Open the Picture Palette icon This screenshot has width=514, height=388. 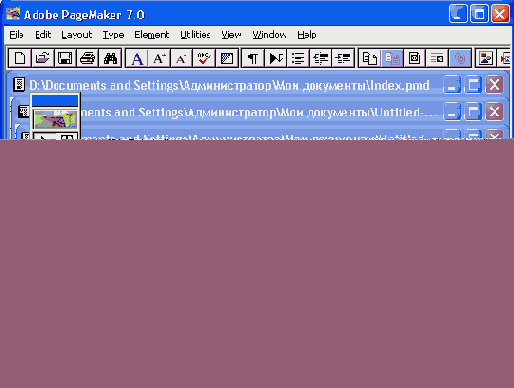[486, 58]
